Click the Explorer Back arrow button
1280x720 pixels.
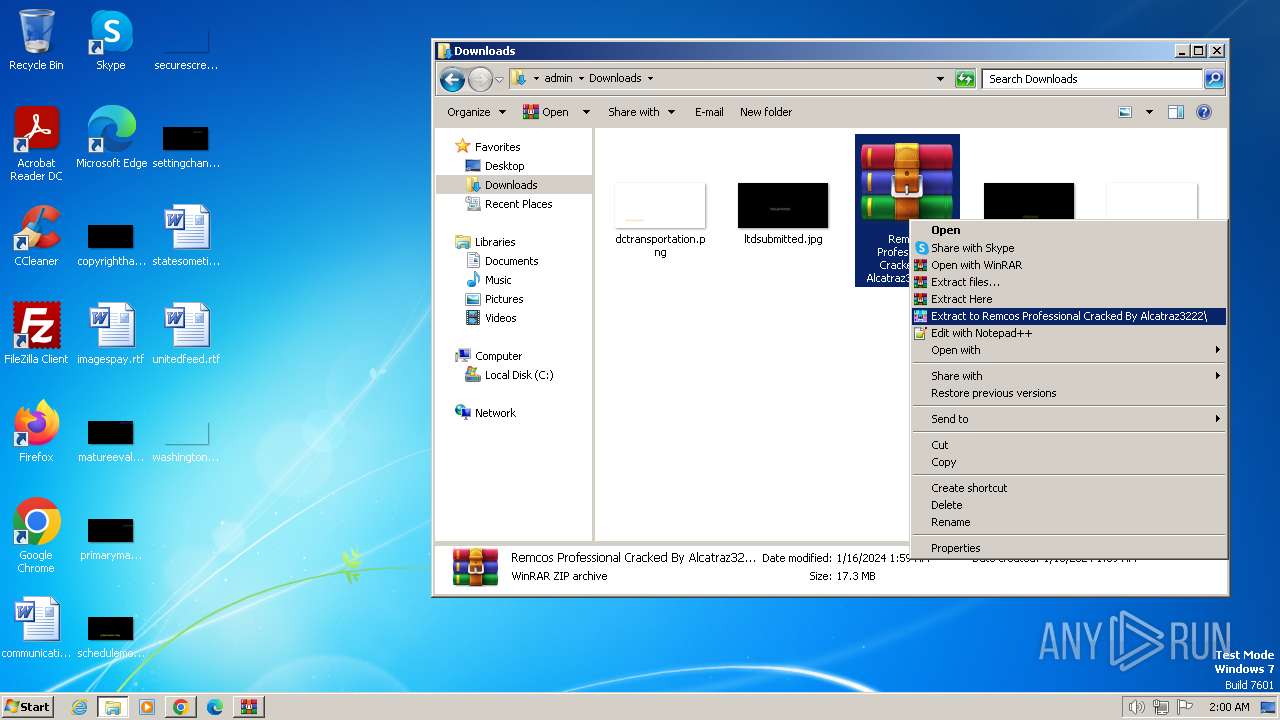tap(452, 79)
